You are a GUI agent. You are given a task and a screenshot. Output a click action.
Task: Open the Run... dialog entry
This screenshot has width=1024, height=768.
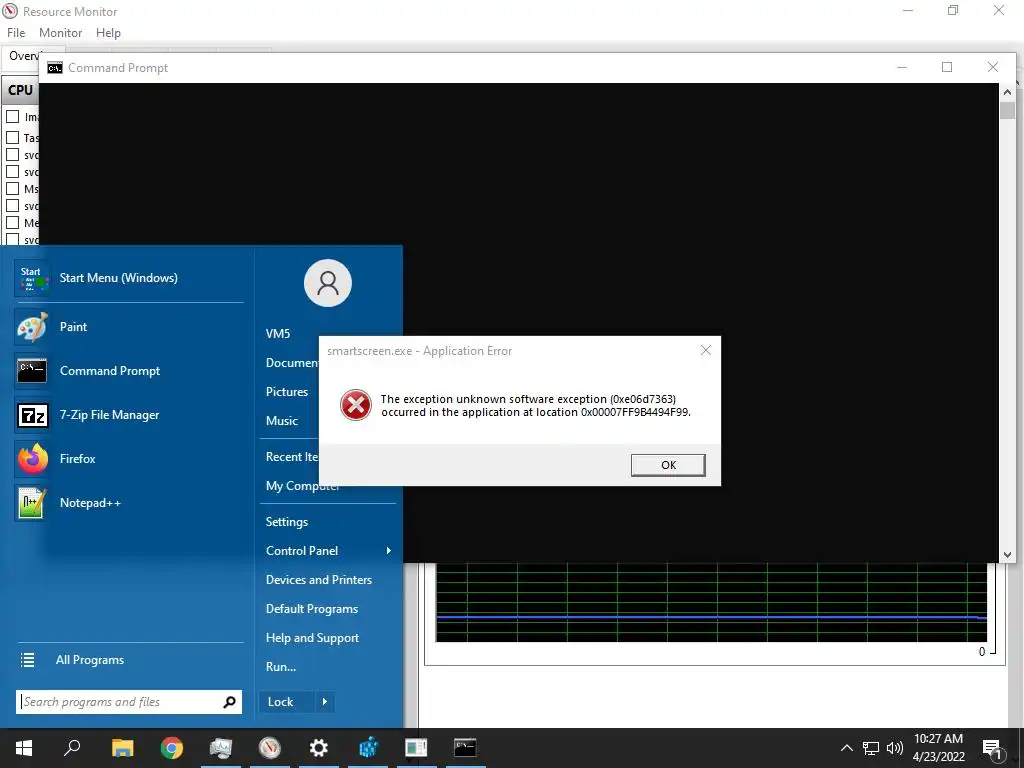(281, 667)
